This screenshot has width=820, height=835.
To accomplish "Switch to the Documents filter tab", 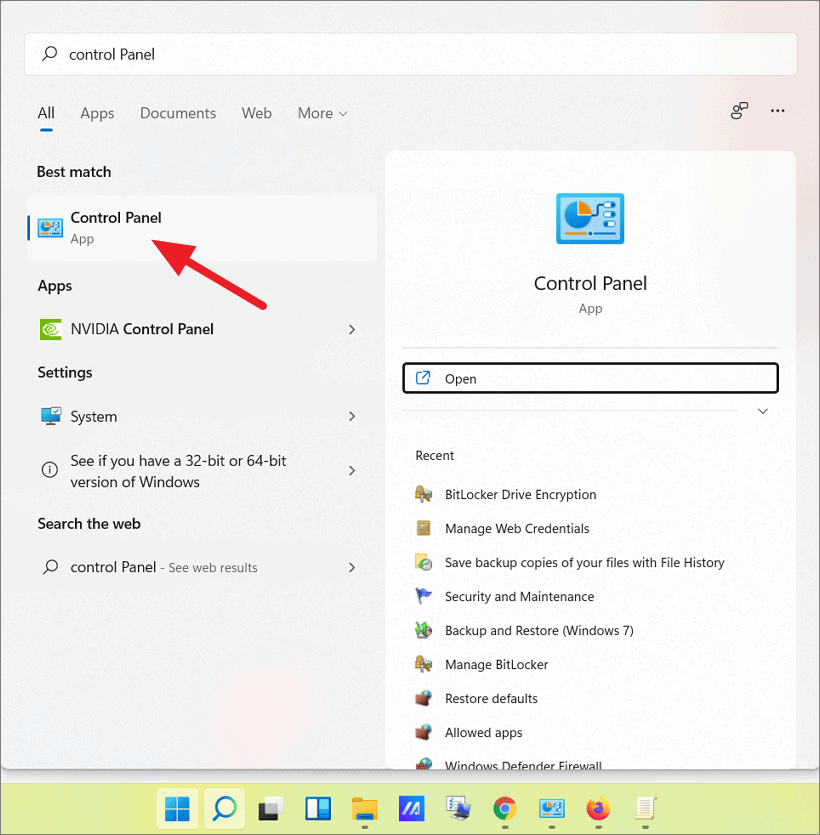I will coord(177,113).
